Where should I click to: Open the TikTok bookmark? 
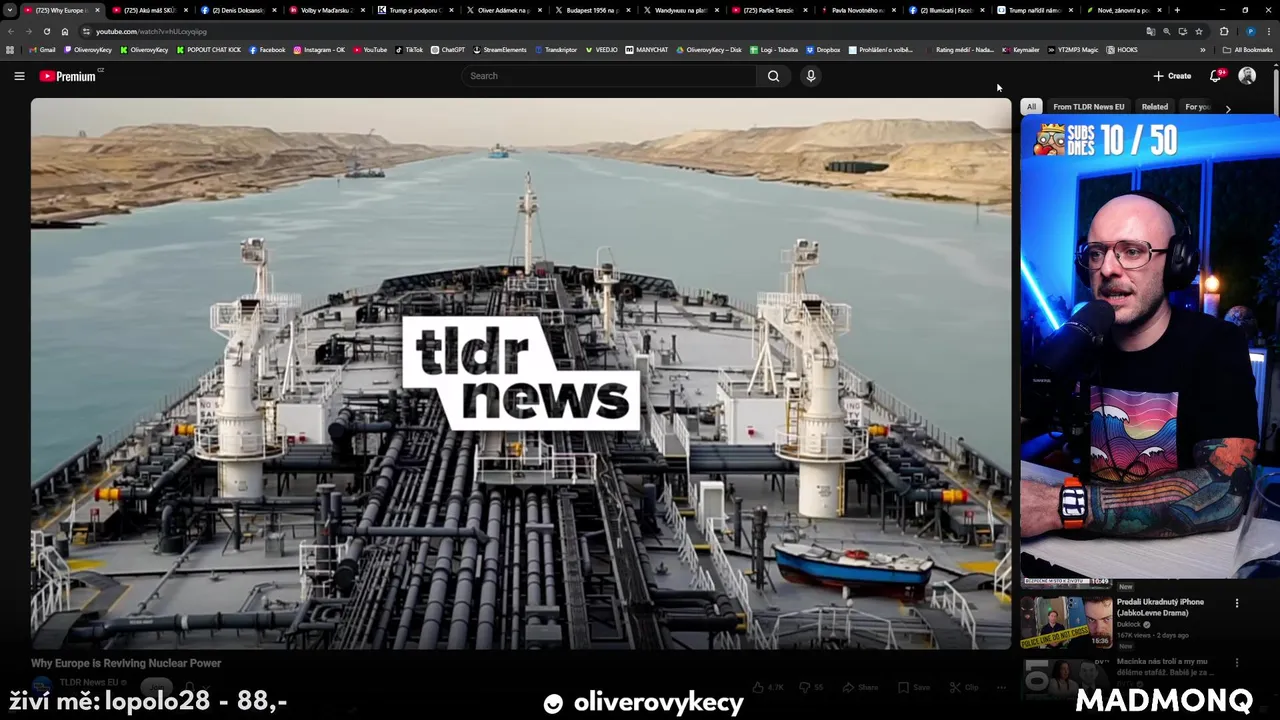coord(409,50)
